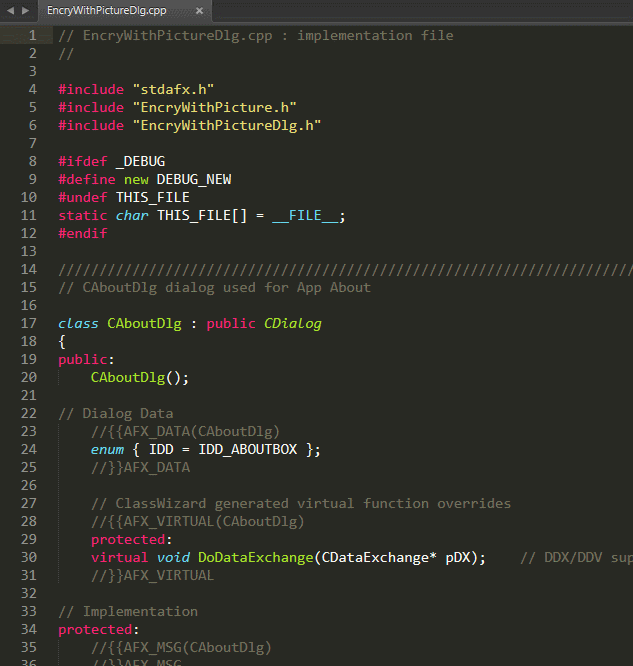Screen dimensions: 633x666
Task: Click the CAboutDlg() constructor declaration
Action: coord(140,377)
